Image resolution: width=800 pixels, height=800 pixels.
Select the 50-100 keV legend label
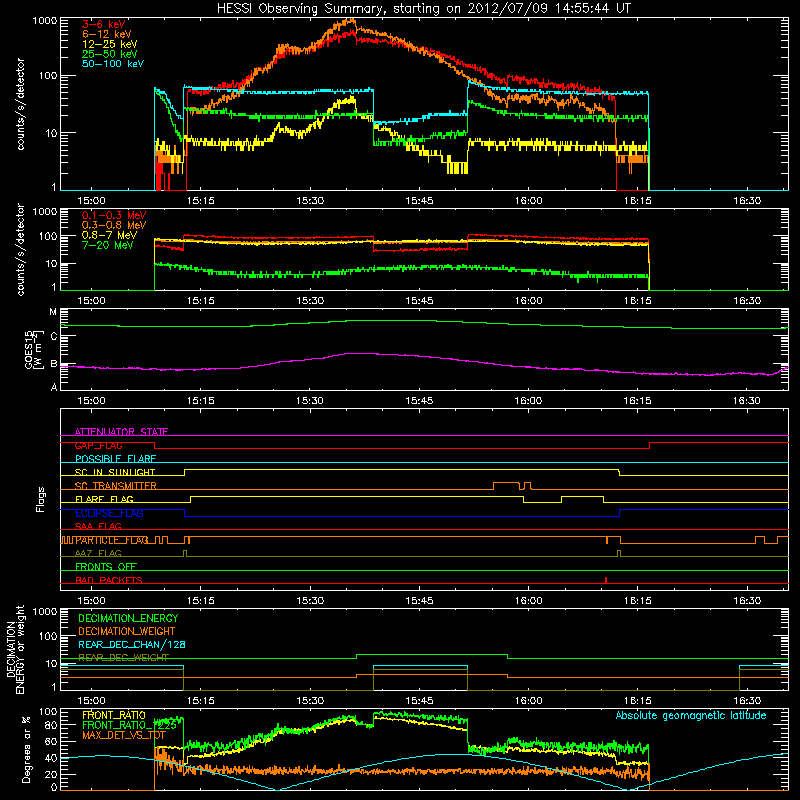click(113, 64)
